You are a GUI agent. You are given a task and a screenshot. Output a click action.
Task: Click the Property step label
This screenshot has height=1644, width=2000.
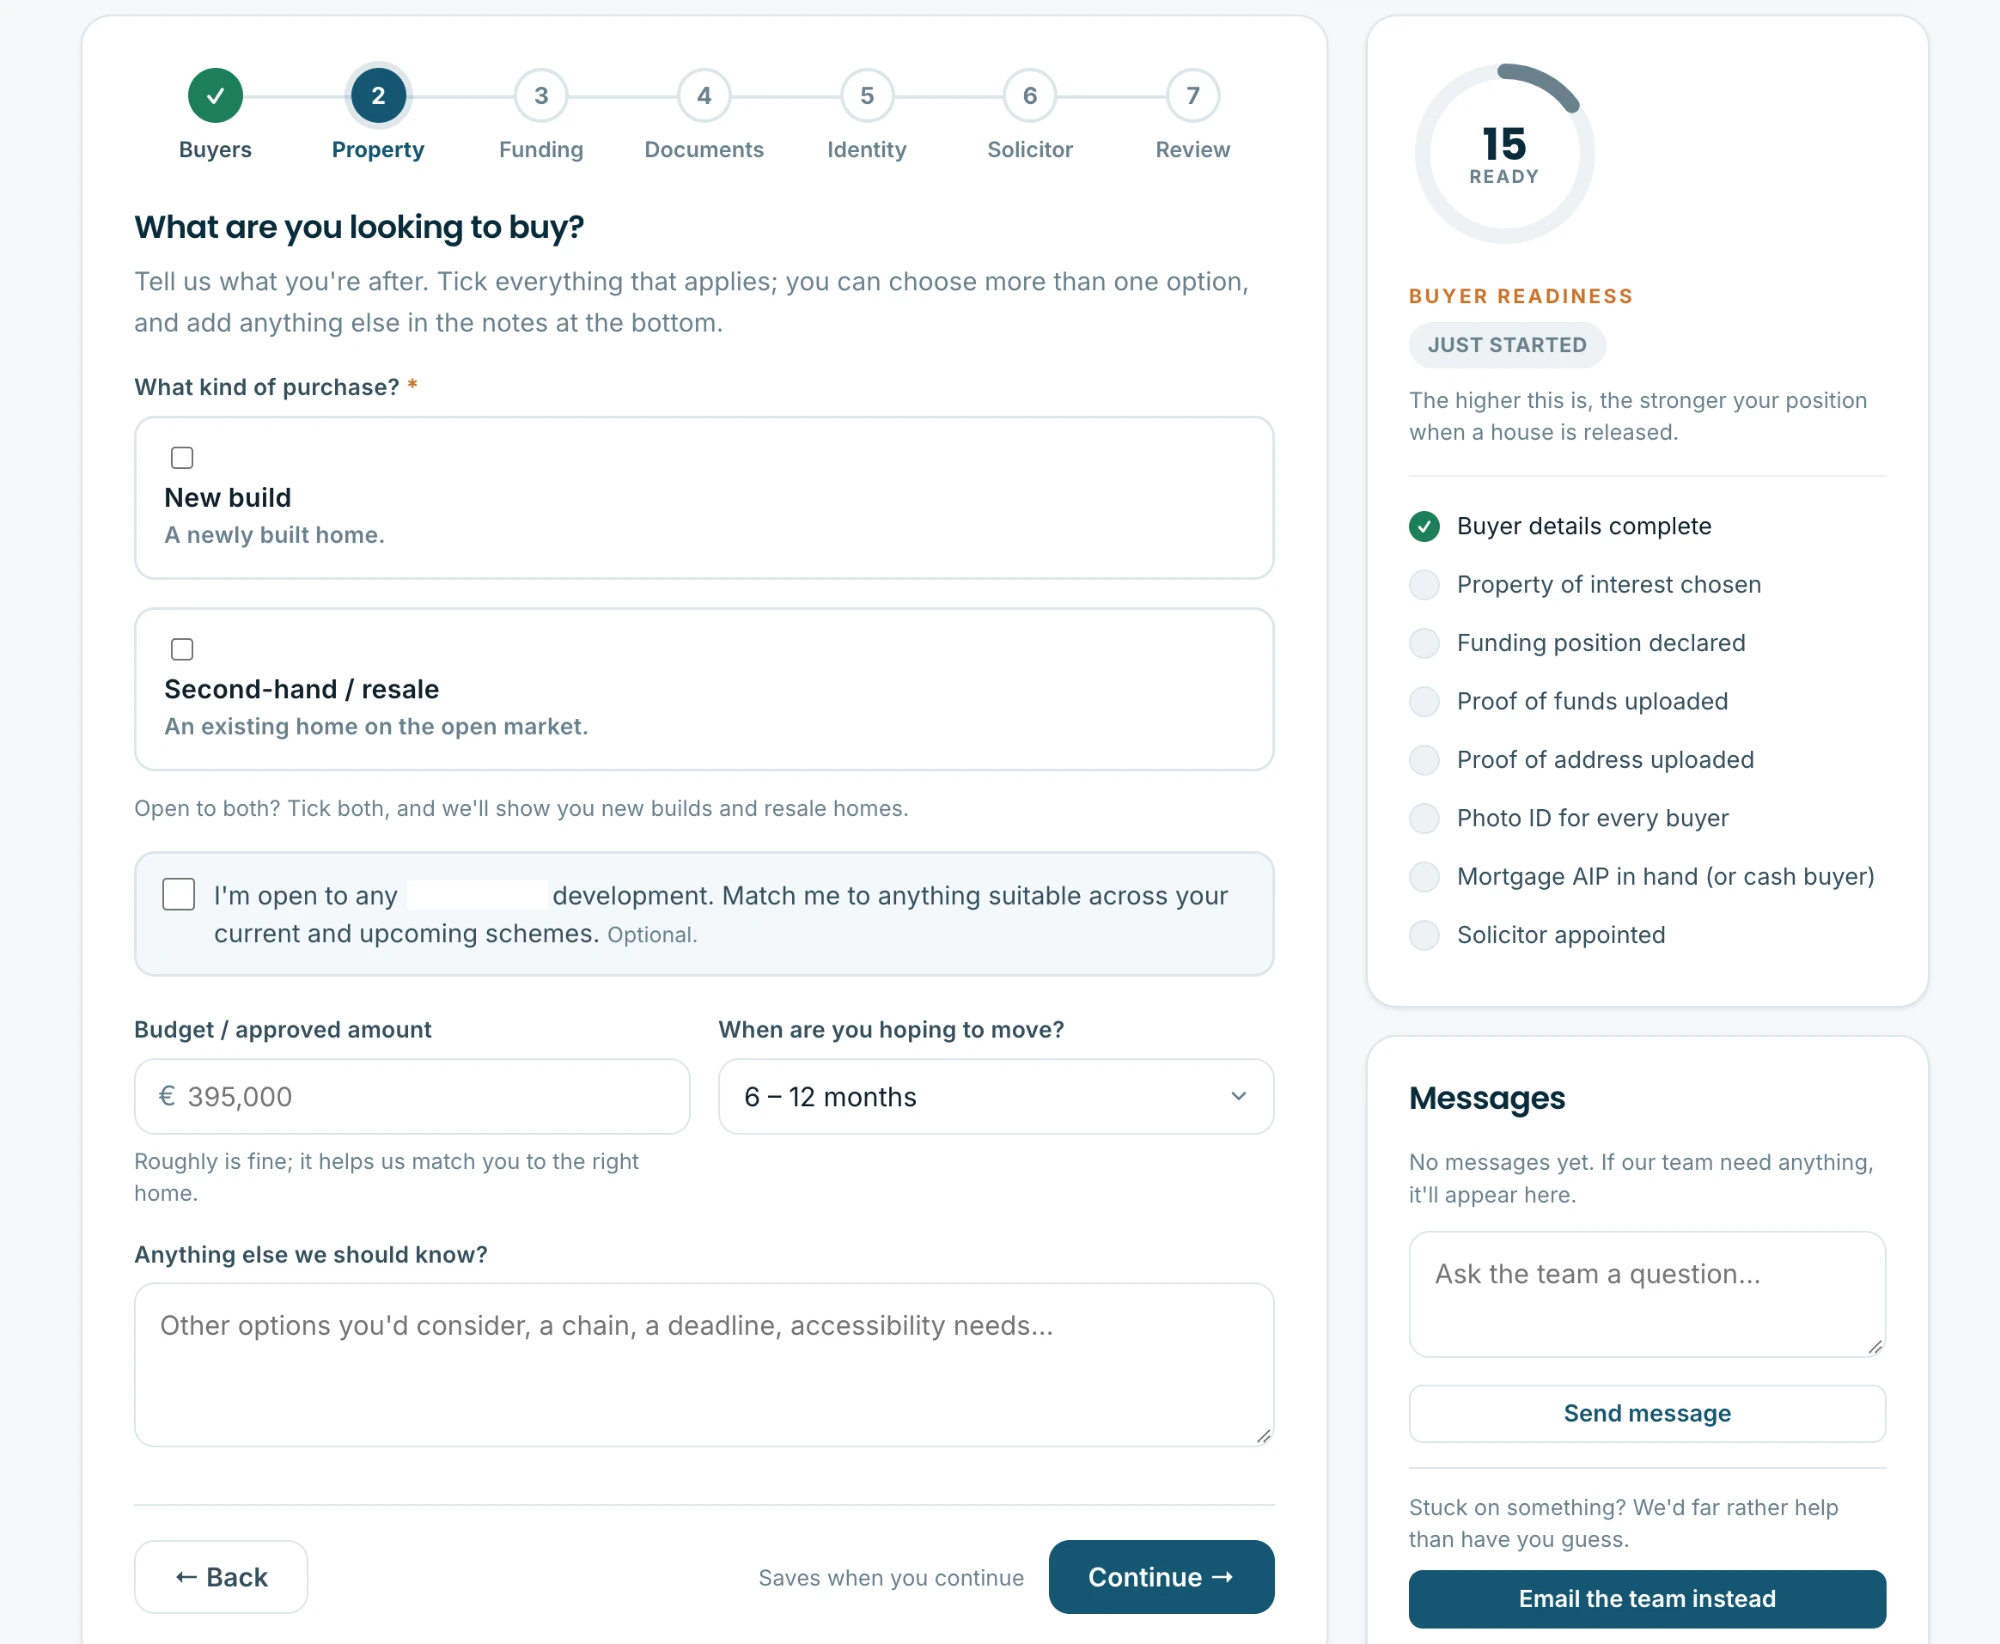point(378,150)
